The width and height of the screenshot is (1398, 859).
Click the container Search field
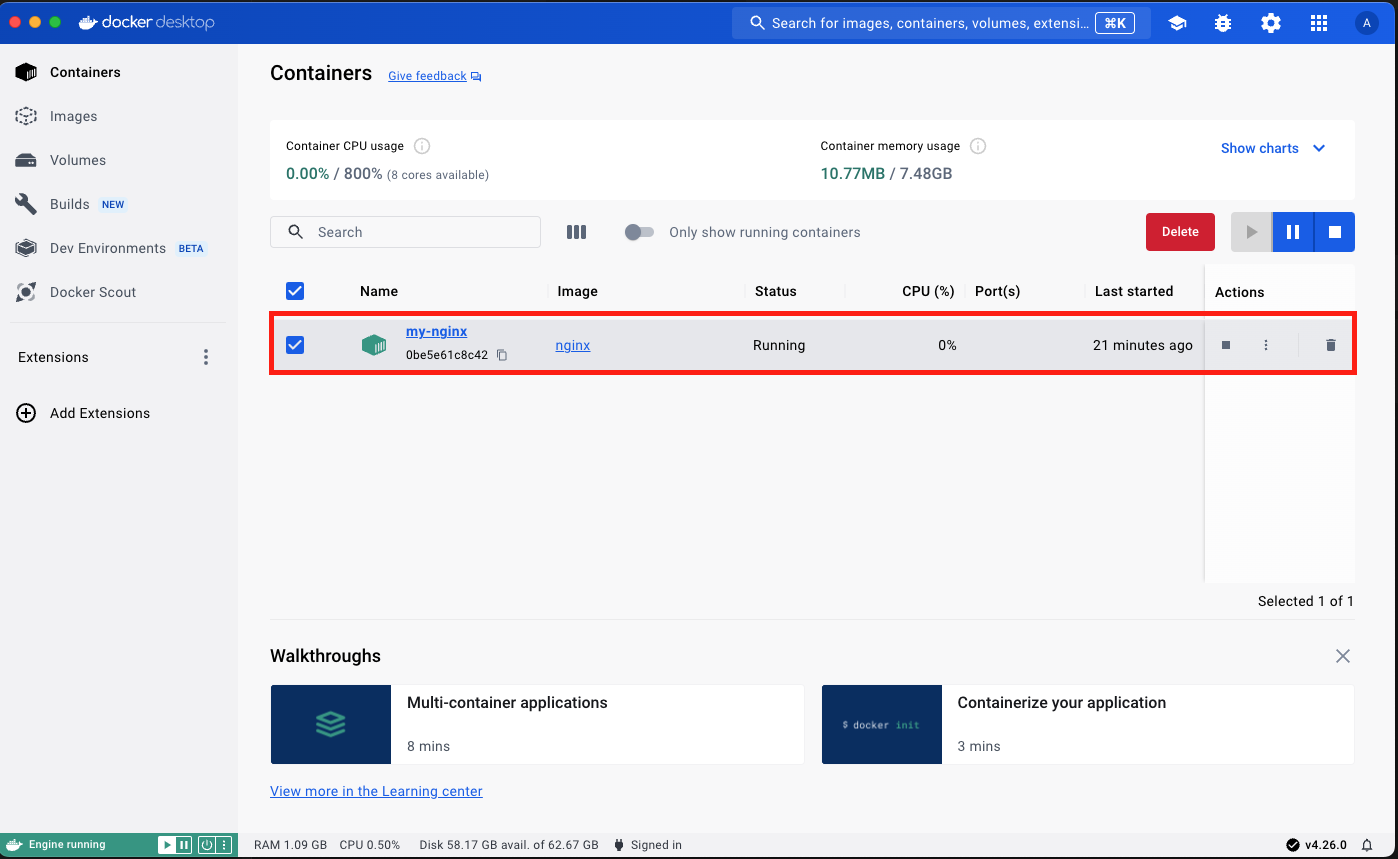pos(405,232)
